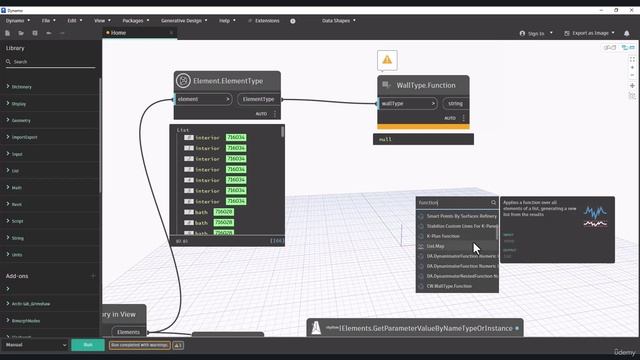Click the green Run button
Image resolution: width=640 pixels, height=360 pixels.
click(88, 345)
